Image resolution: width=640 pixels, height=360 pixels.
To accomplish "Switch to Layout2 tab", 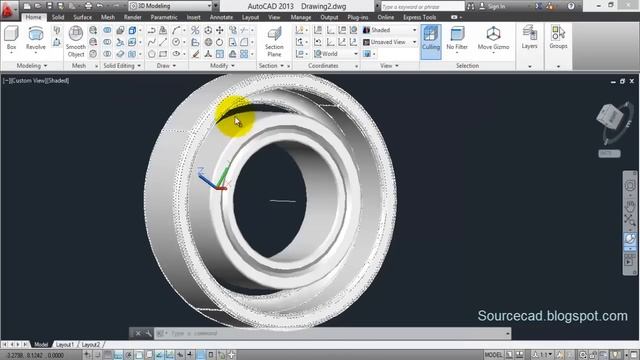I will pos(90,345).
